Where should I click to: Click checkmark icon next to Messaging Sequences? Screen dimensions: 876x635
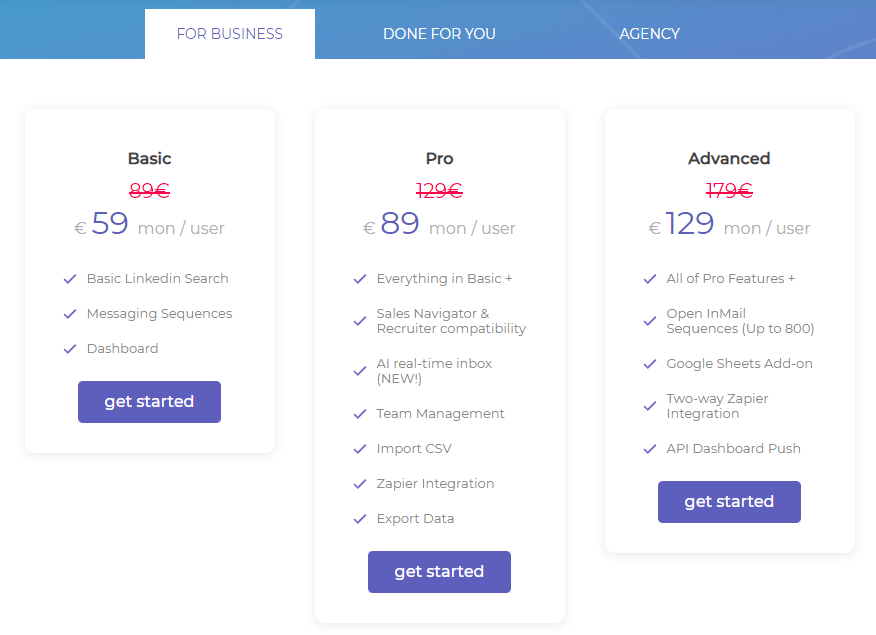(x=70, y=314)
